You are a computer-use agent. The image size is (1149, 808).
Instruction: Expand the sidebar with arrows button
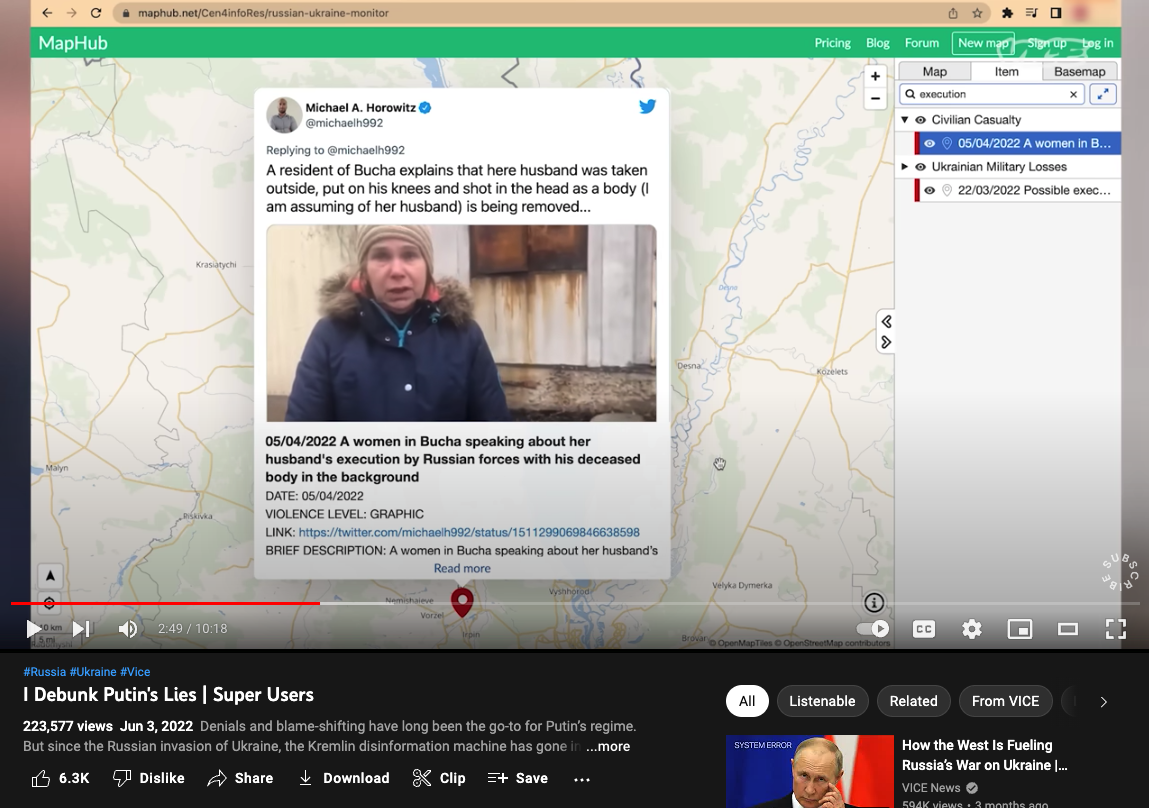click(x=1103, y=94)
